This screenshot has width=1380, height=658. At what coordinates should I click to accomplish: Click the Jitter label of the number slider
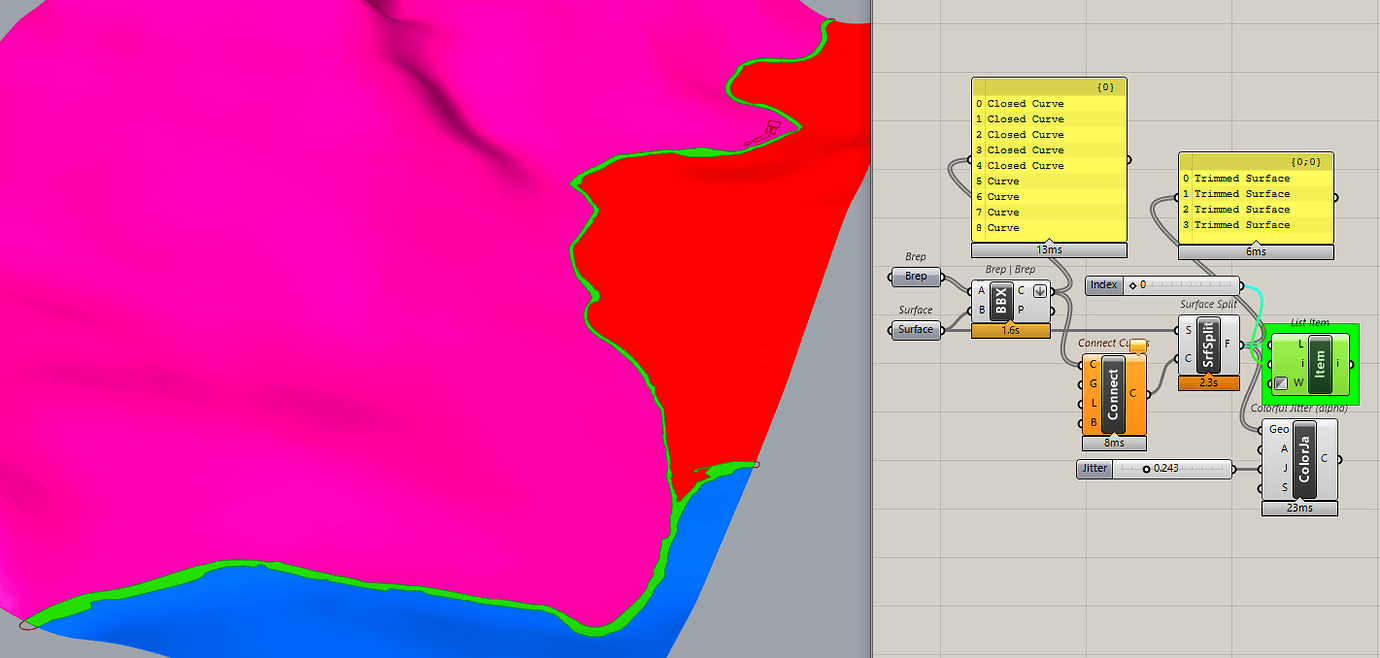[x=1094, y=469]
